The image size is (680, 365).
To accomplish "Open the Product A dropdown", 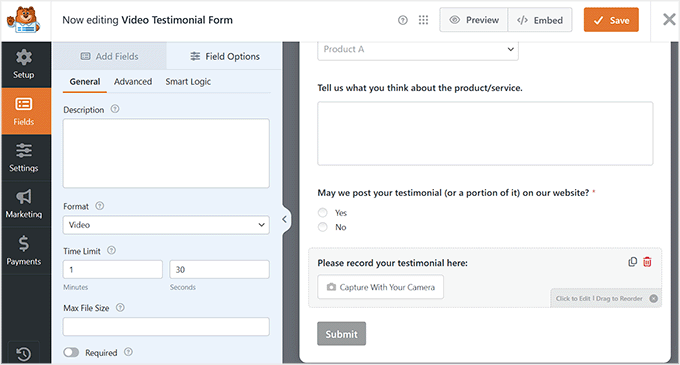I will pyautogui.click(x=418, y=49).
